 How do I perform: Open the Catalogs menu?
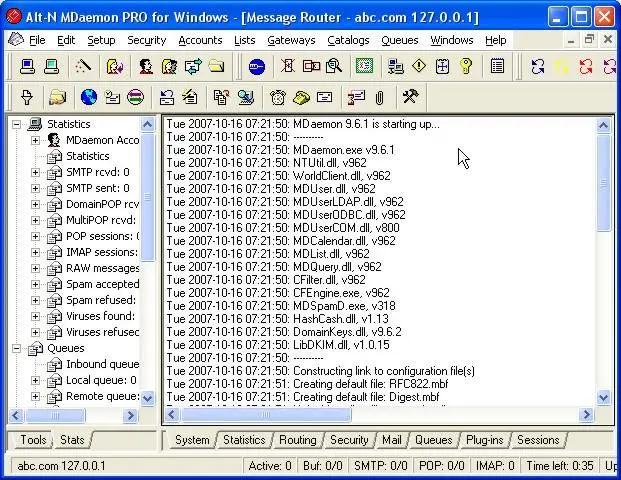click(x=348, y=40)
